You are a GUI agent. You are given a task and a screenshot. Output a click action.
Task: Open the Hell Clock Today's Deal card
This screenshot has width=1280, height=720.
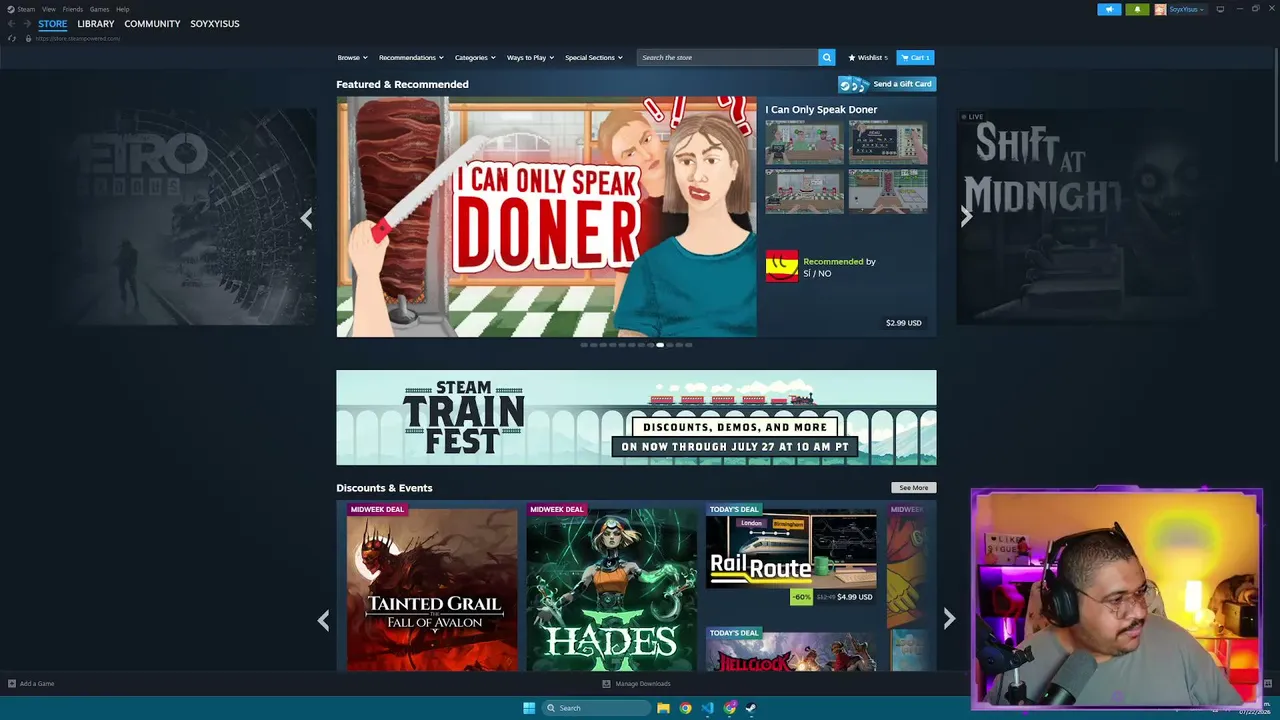pyautogui.click(x=791, y=650)
